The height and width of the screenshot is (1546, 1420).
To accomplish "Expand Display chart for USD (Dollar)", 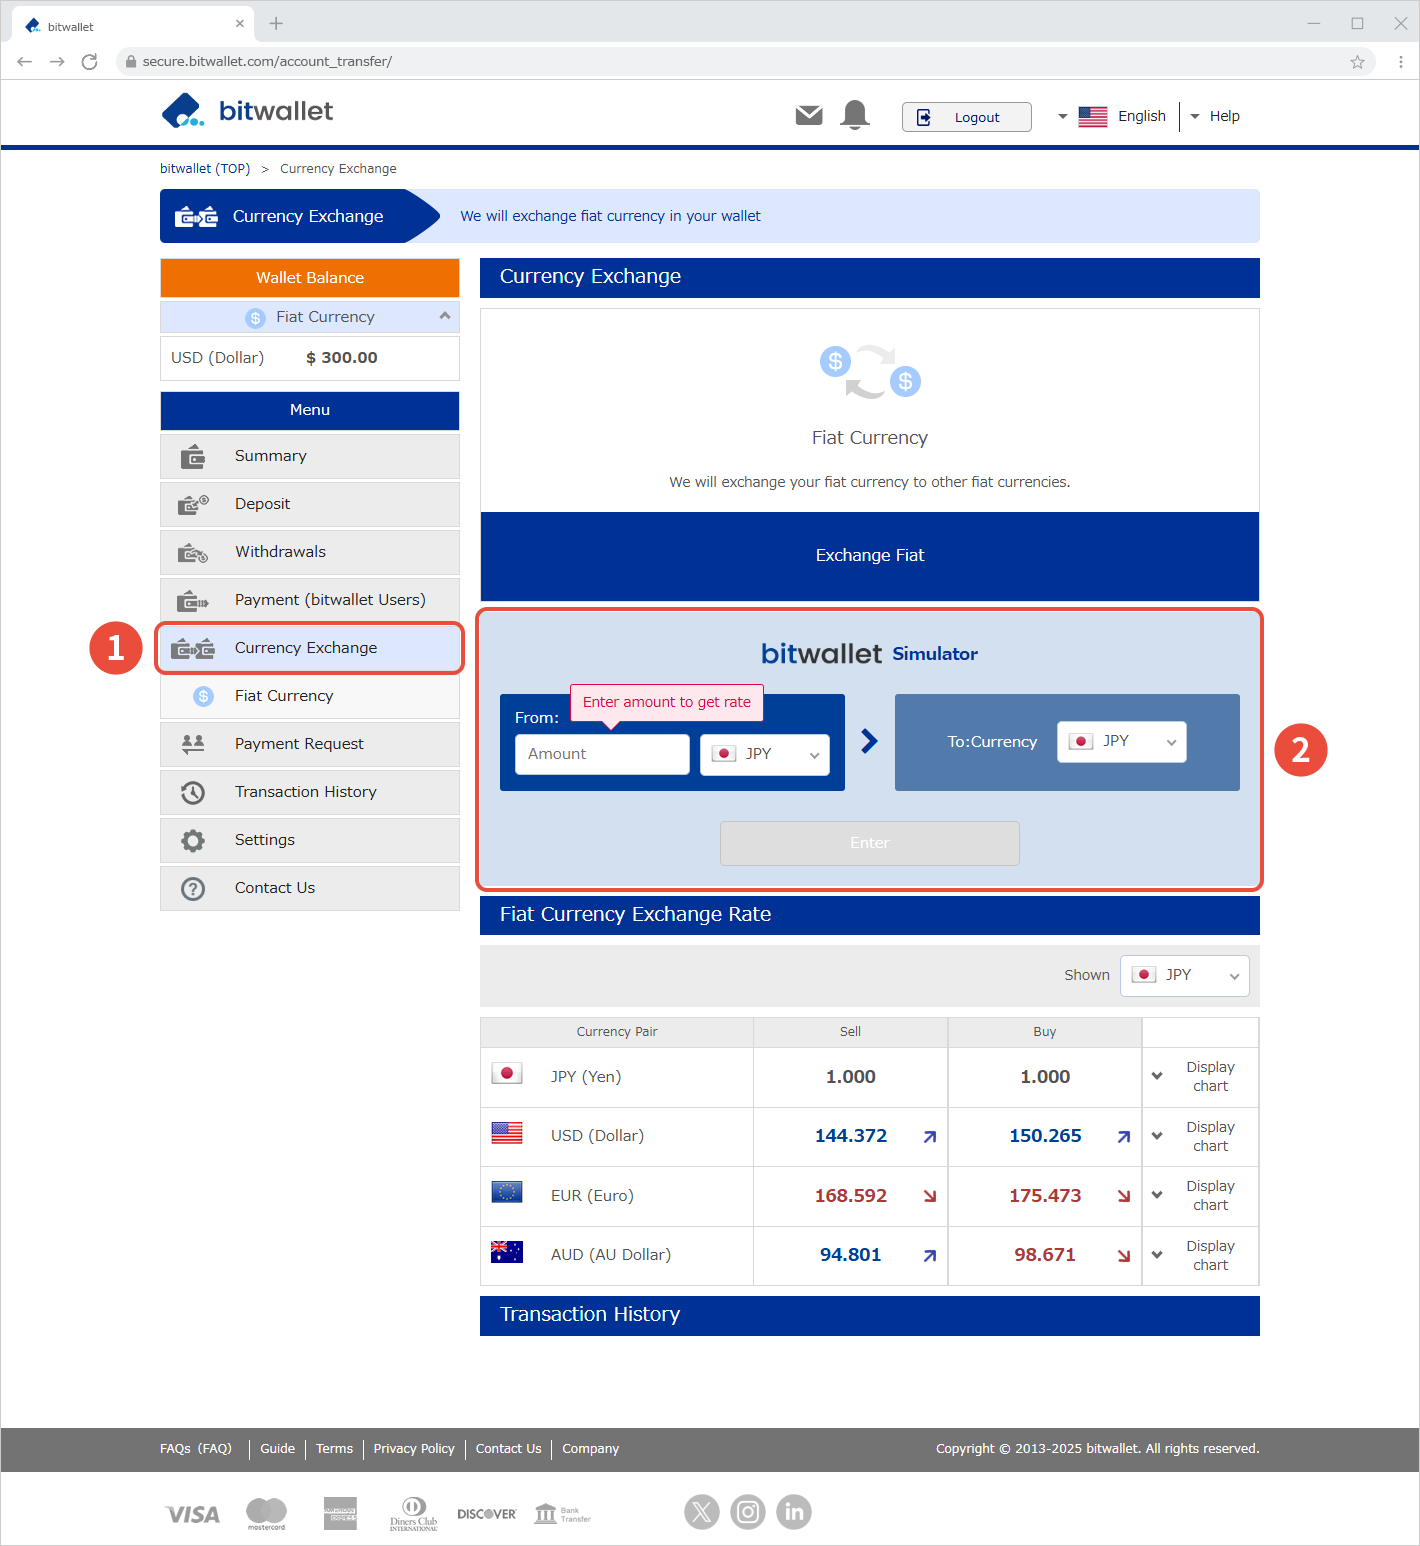I will (x=1200, y=1137).
